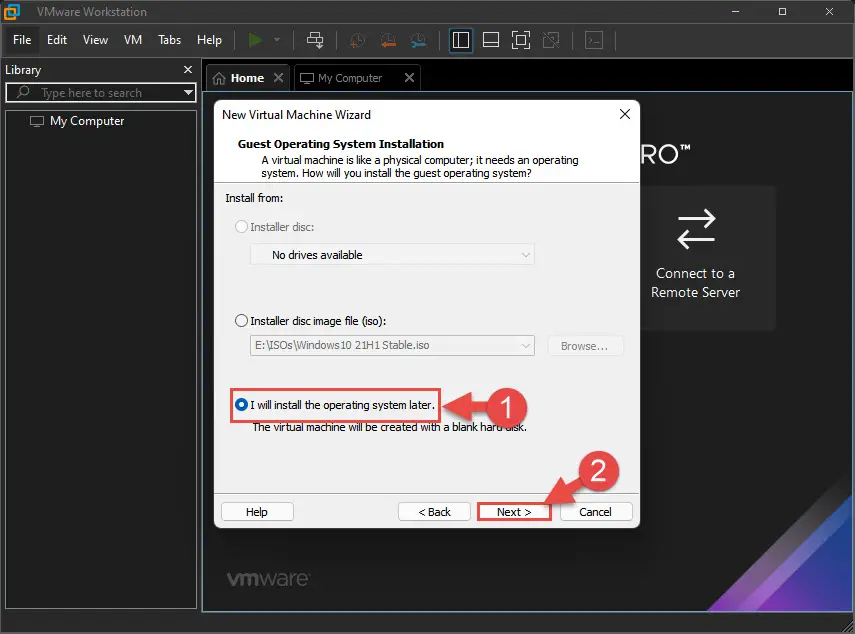Viewport: 855px width, 634px height.
Task: Open the Snapshot Manager wrench icon
Action: [x=419, y=40]
